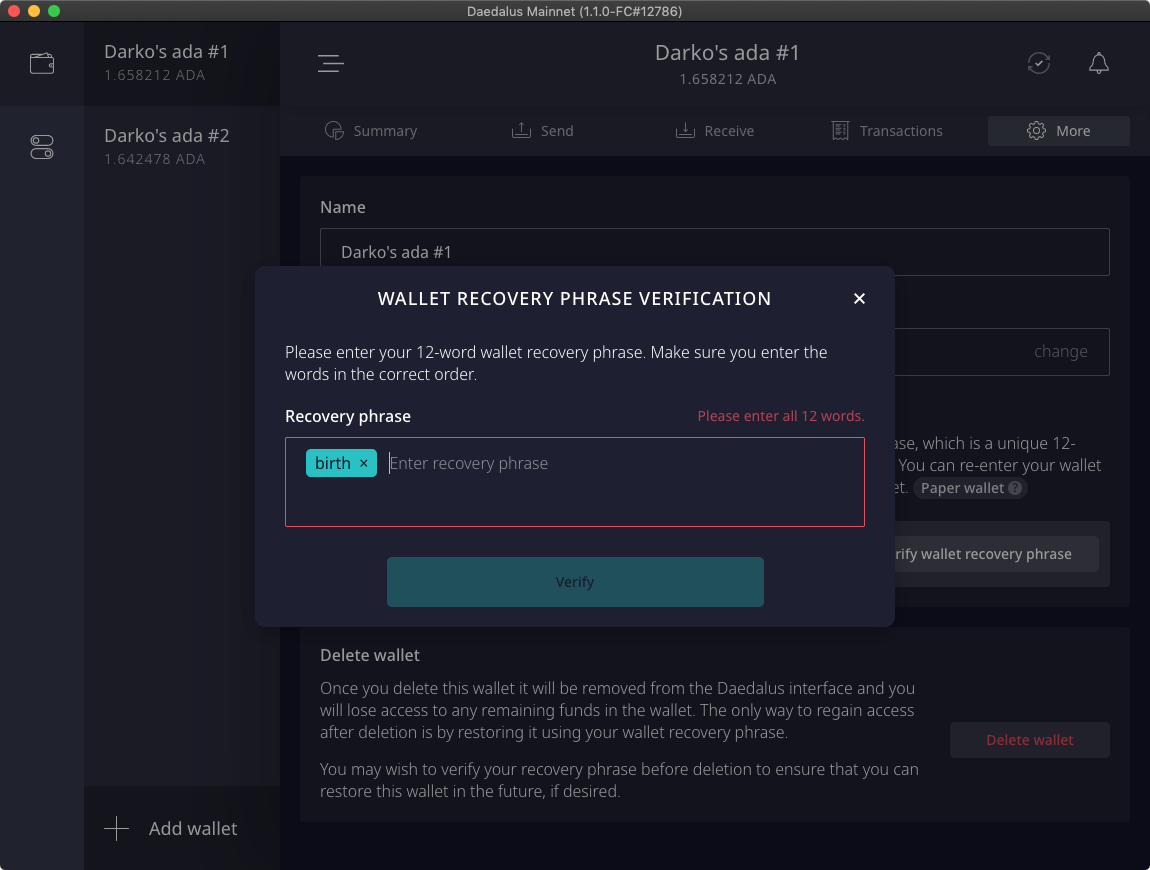Select Darko's ada #2 wallet in sidebar

182,147
